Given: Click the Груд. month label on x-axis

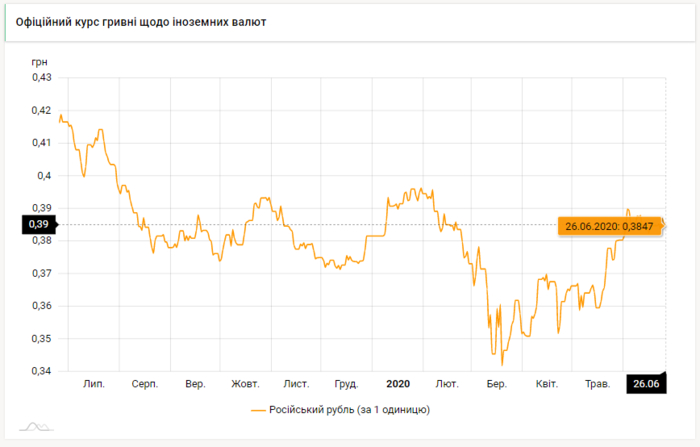Looking at the screenshot, I should pyautogui.click(x=346, y=384).
